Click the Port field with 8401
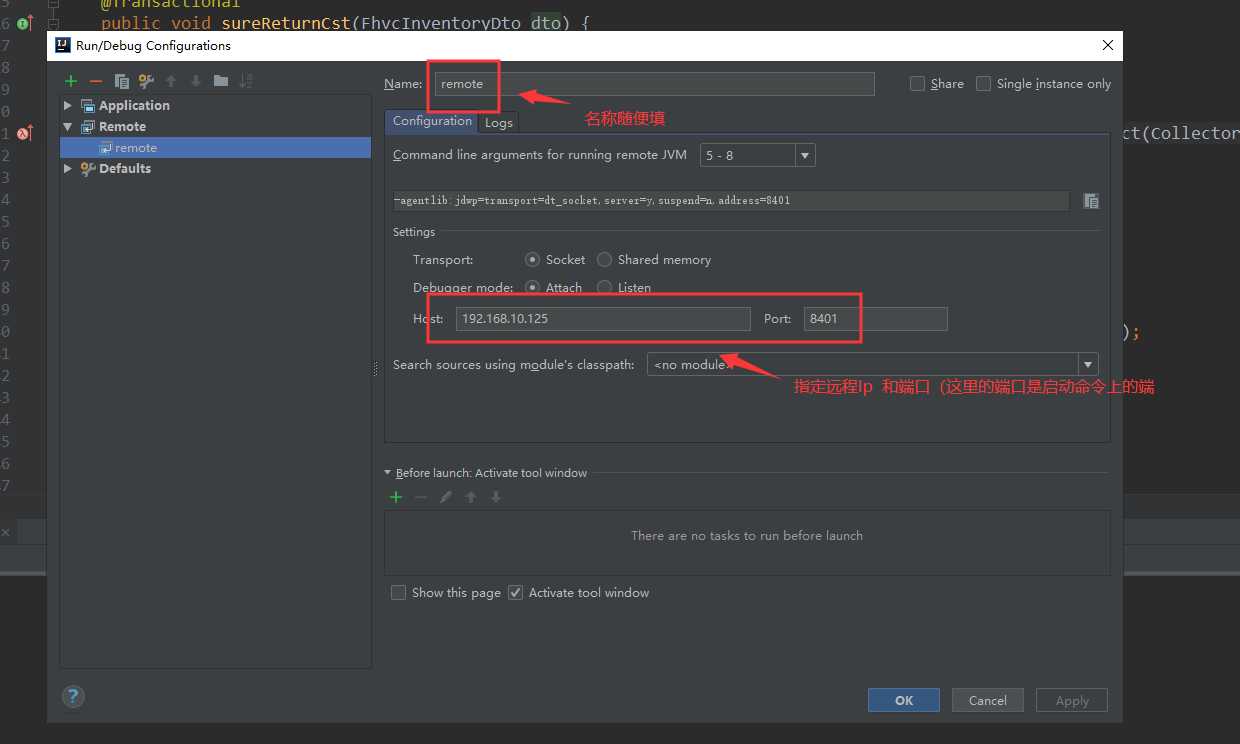Viewport: 1240px width, 744px height. pos(875,319)
